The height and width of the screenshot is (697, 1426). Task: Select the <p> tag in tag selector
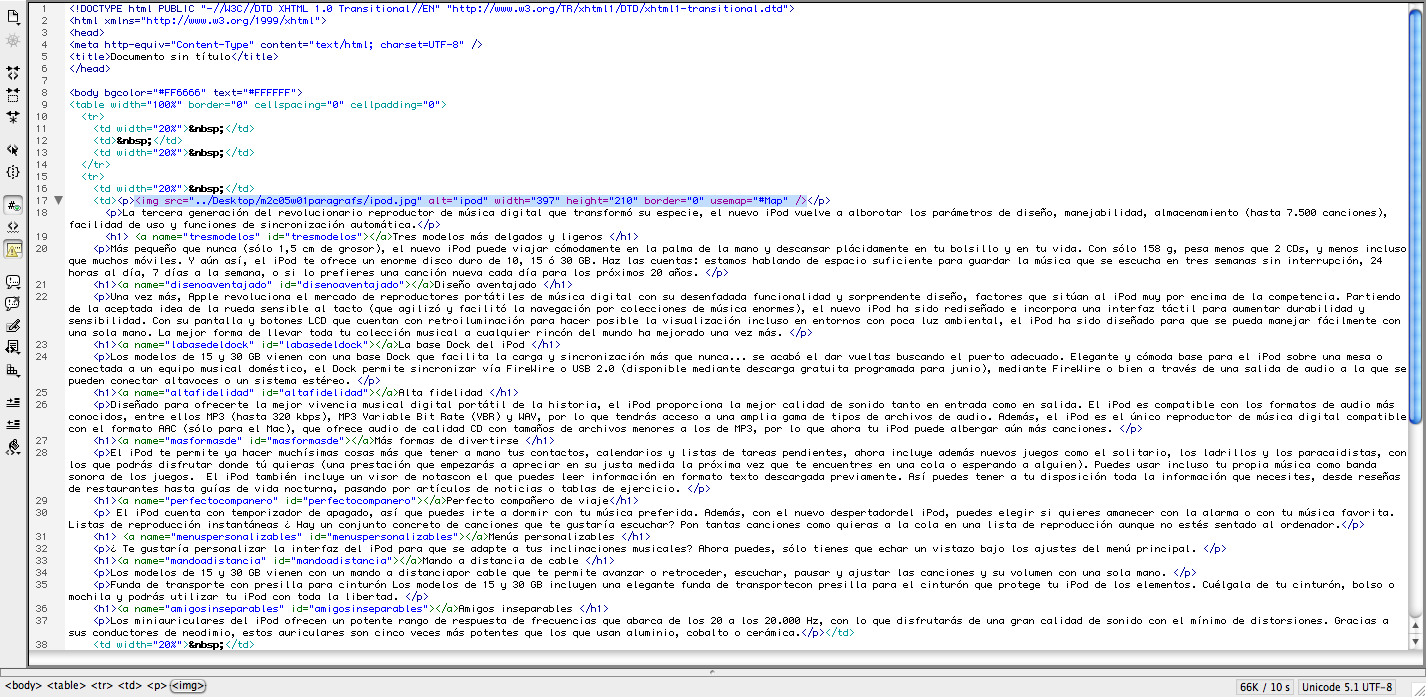[156, 686]
